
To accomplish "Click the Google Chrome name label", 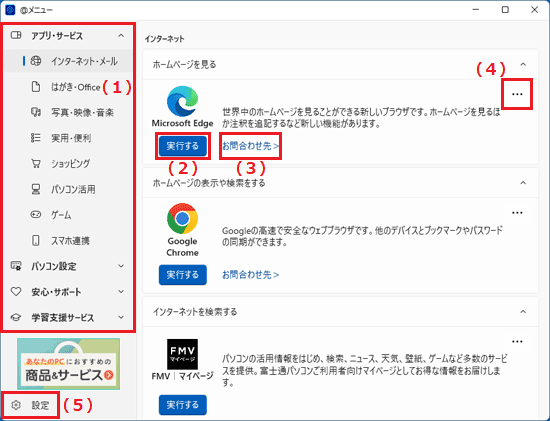I will [x=182, y=247].
